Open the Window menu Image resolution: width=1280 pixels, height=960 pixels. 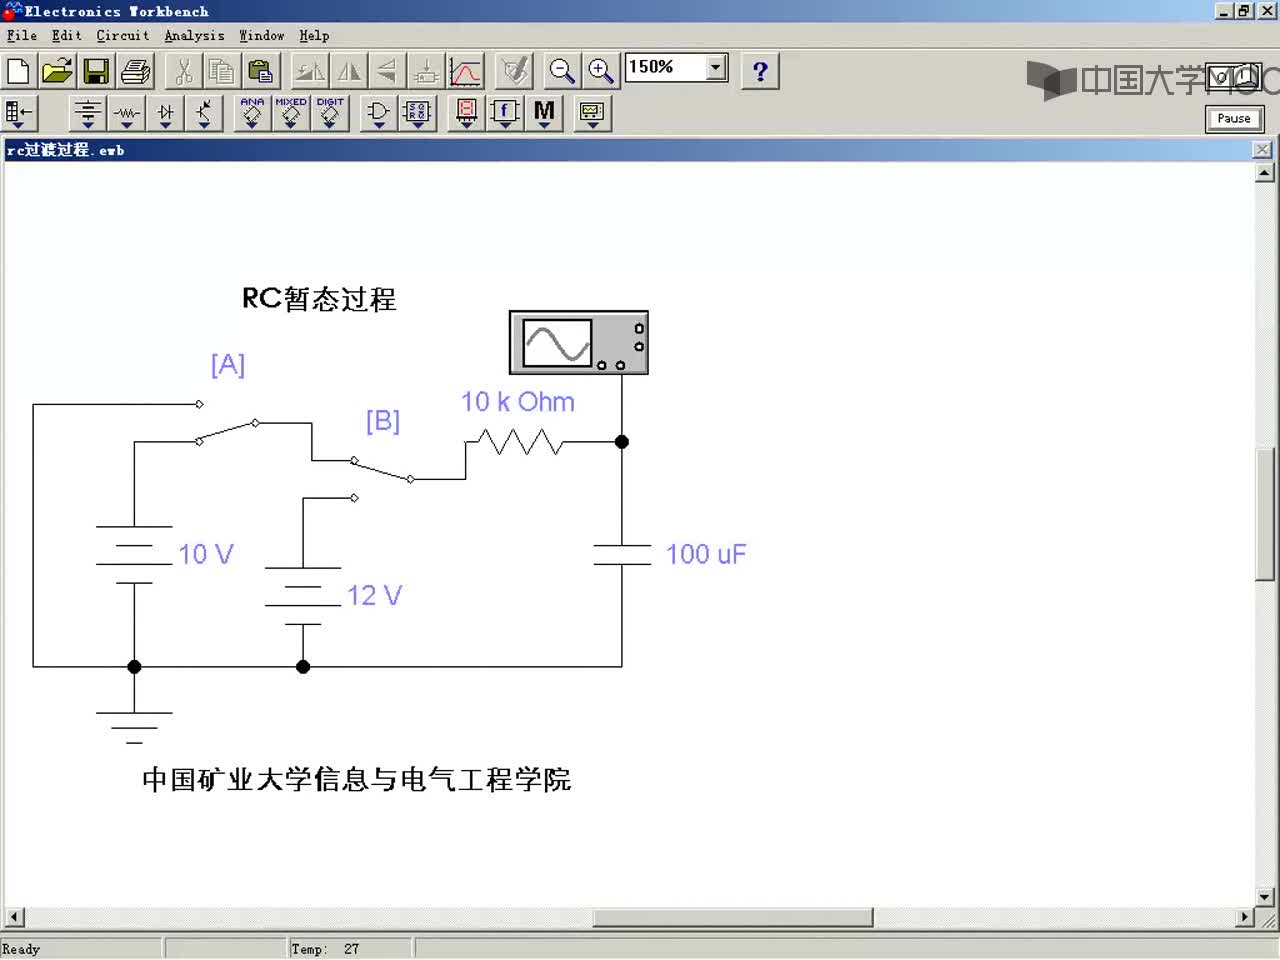262,35
